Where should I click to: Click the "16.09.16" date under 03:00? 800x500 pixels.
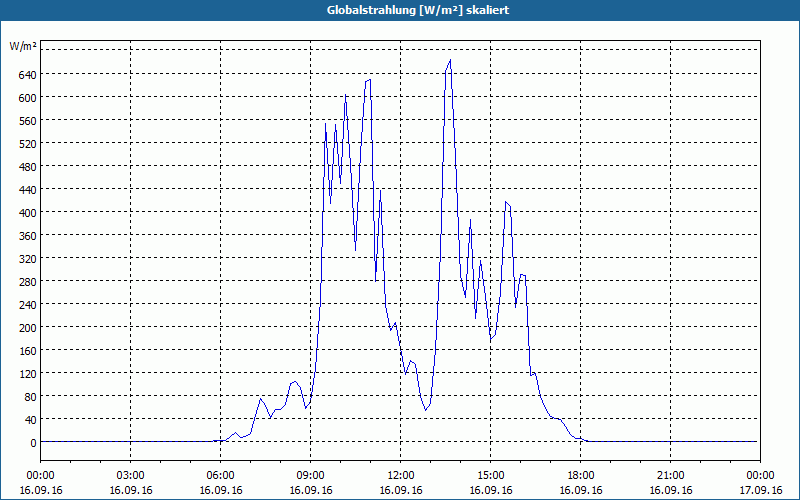pos(131,490)
